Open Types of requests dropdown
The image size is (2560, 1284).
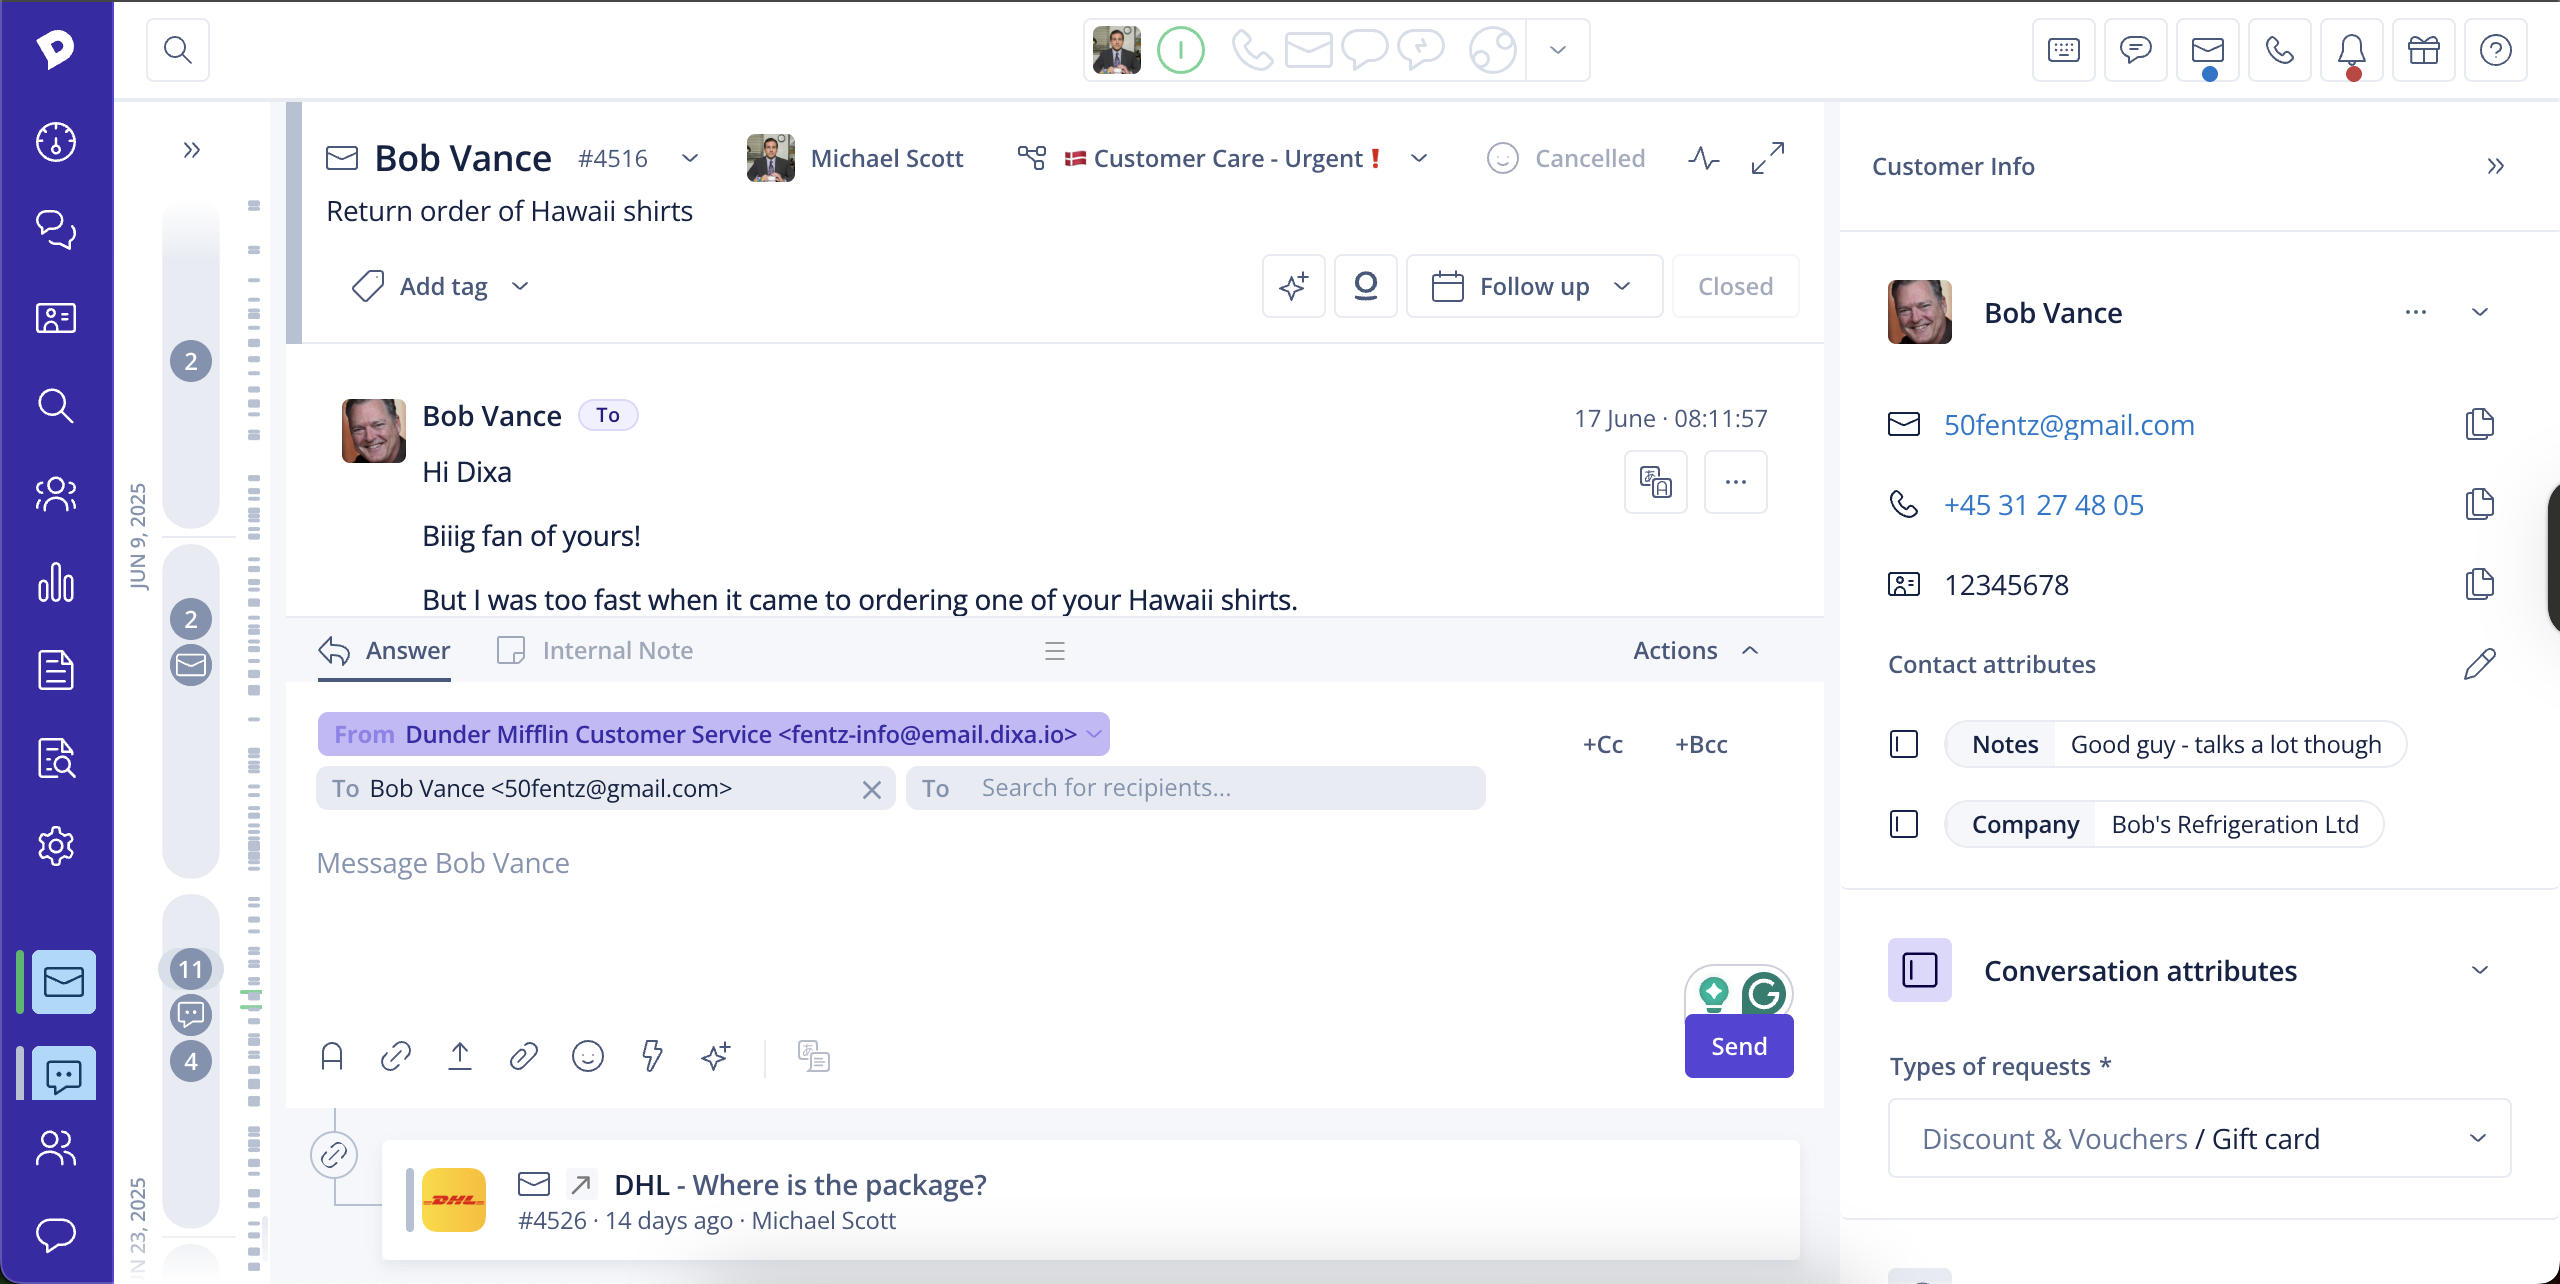pyautogui.click(x=2199, y=1138)
